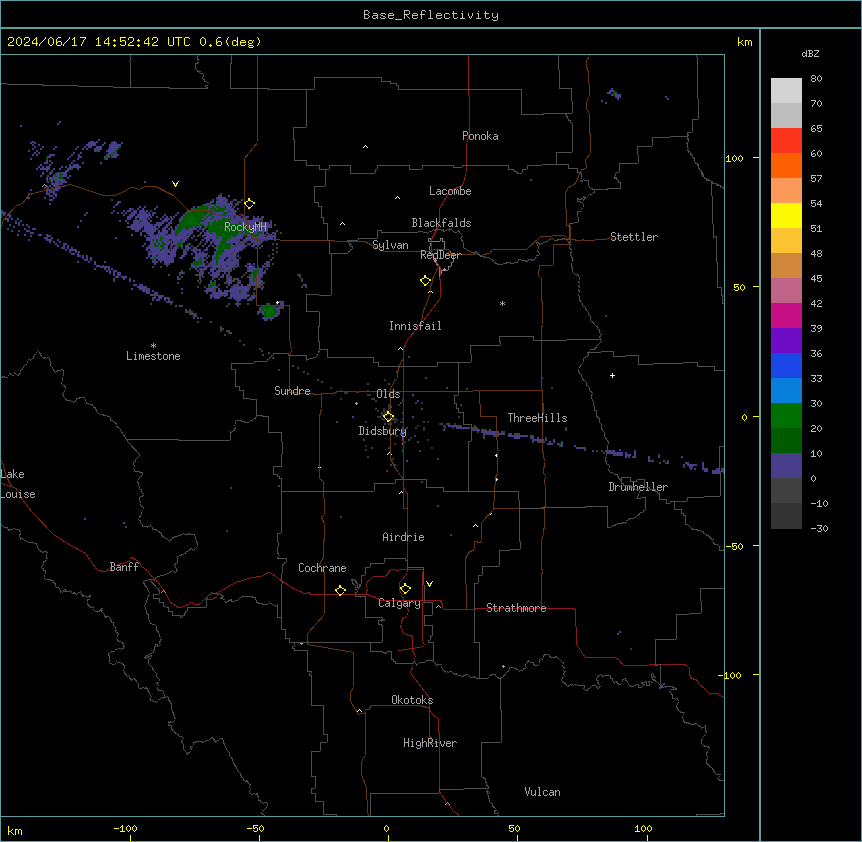
Task: Click the -100 tick on the horizontal axis
Action: [x=125, y=828]
